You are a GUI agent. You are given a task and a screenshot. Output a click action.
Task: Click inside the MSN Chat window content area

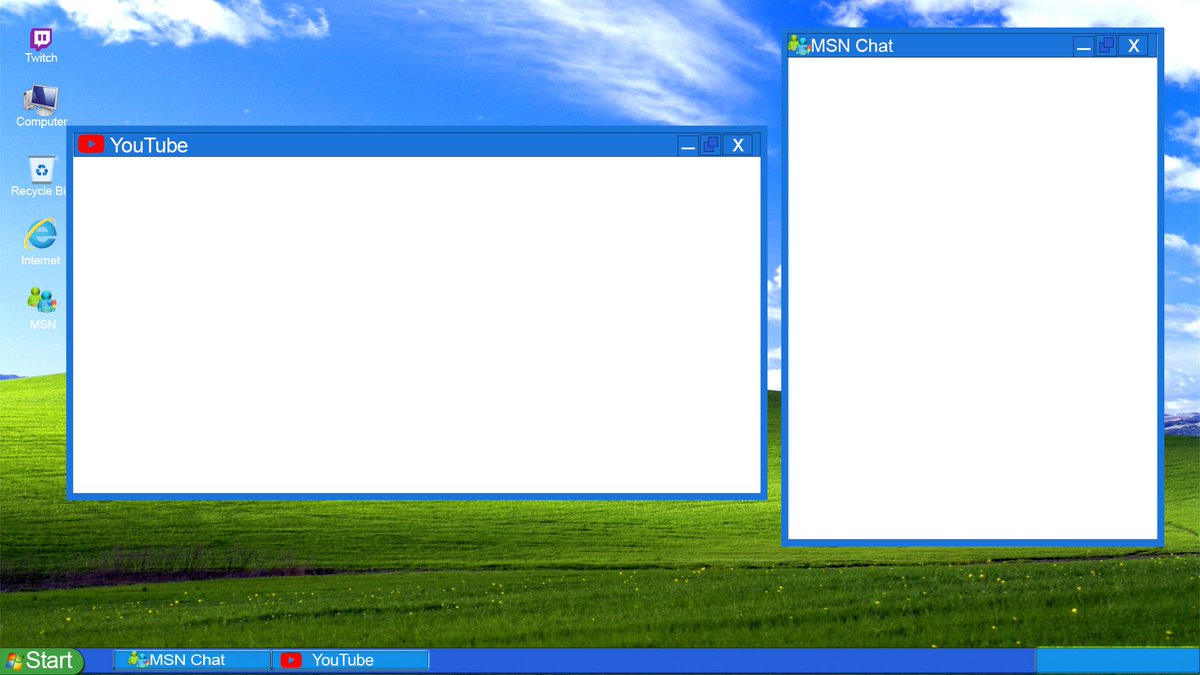click(x=972, y=298)
